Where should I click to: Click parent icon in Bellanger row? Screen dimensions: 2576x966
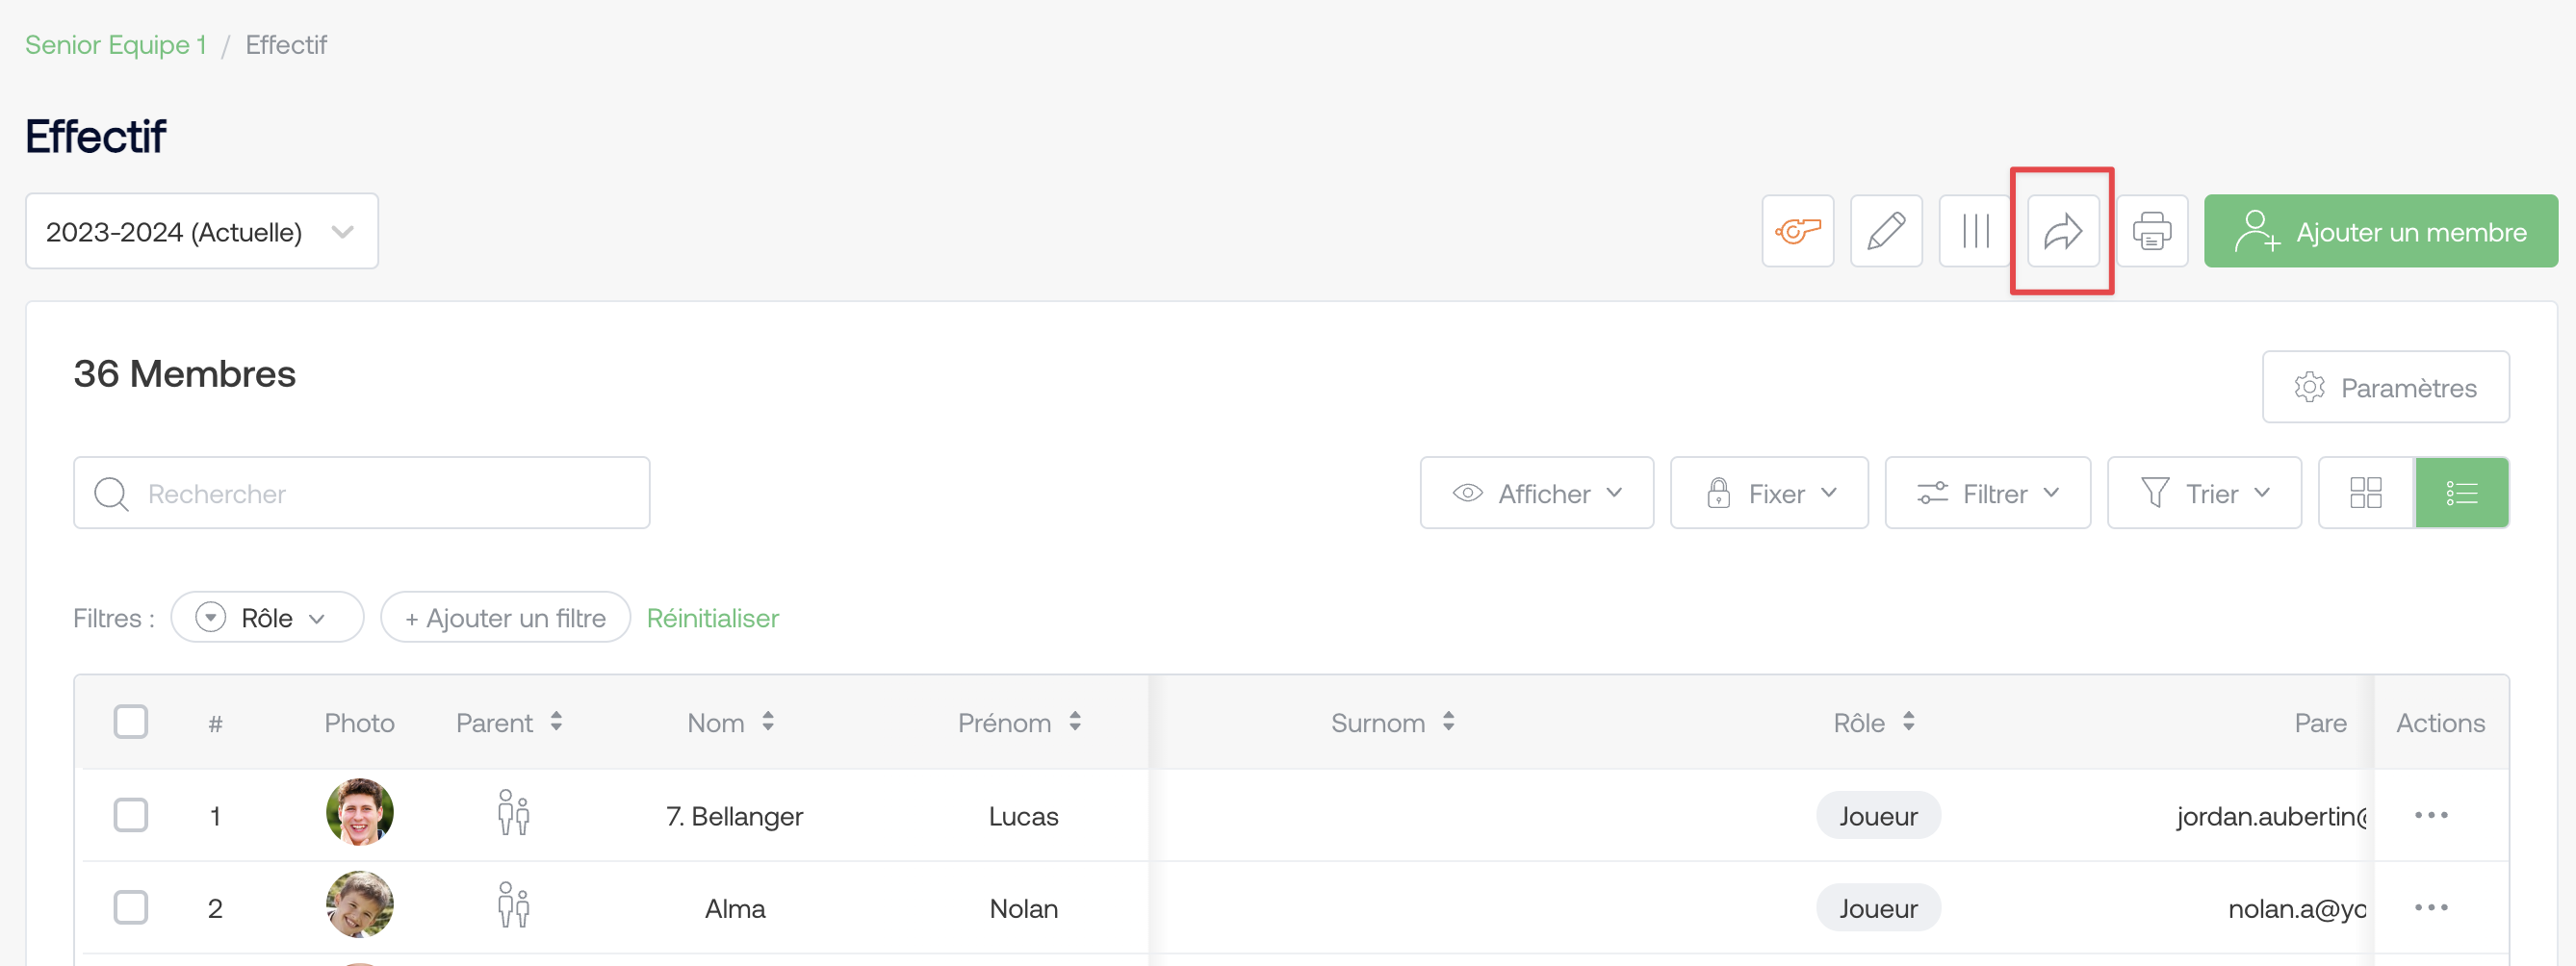(513, 814)
